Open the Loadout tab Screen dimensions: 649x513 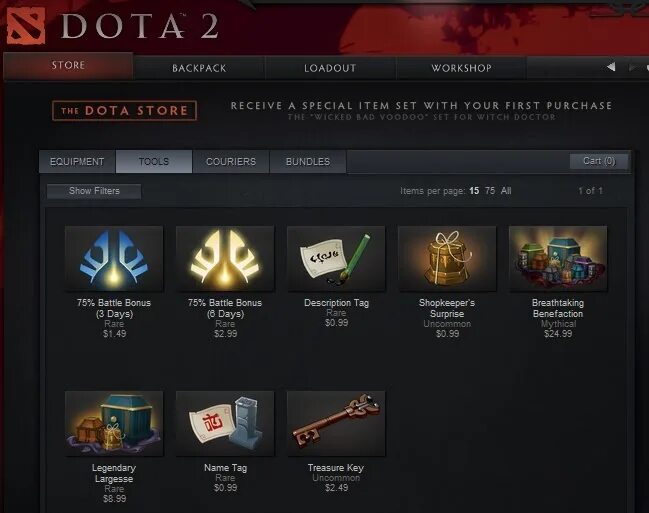(330, 68)
